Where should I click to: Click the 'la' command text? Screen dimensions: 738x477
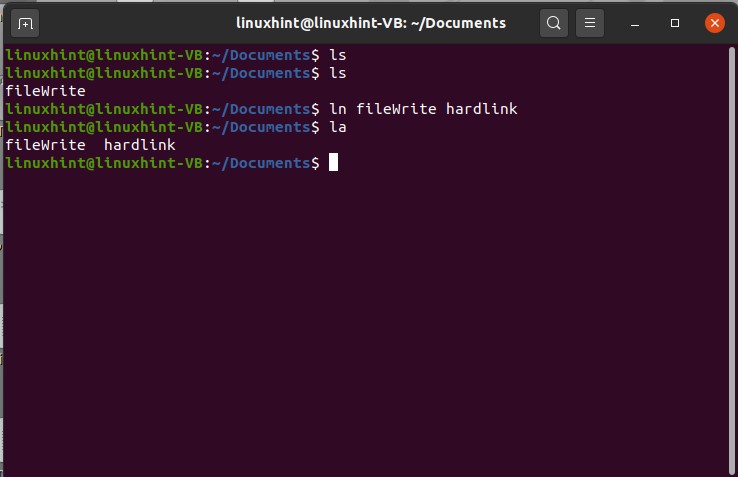(x=338, y=127)
